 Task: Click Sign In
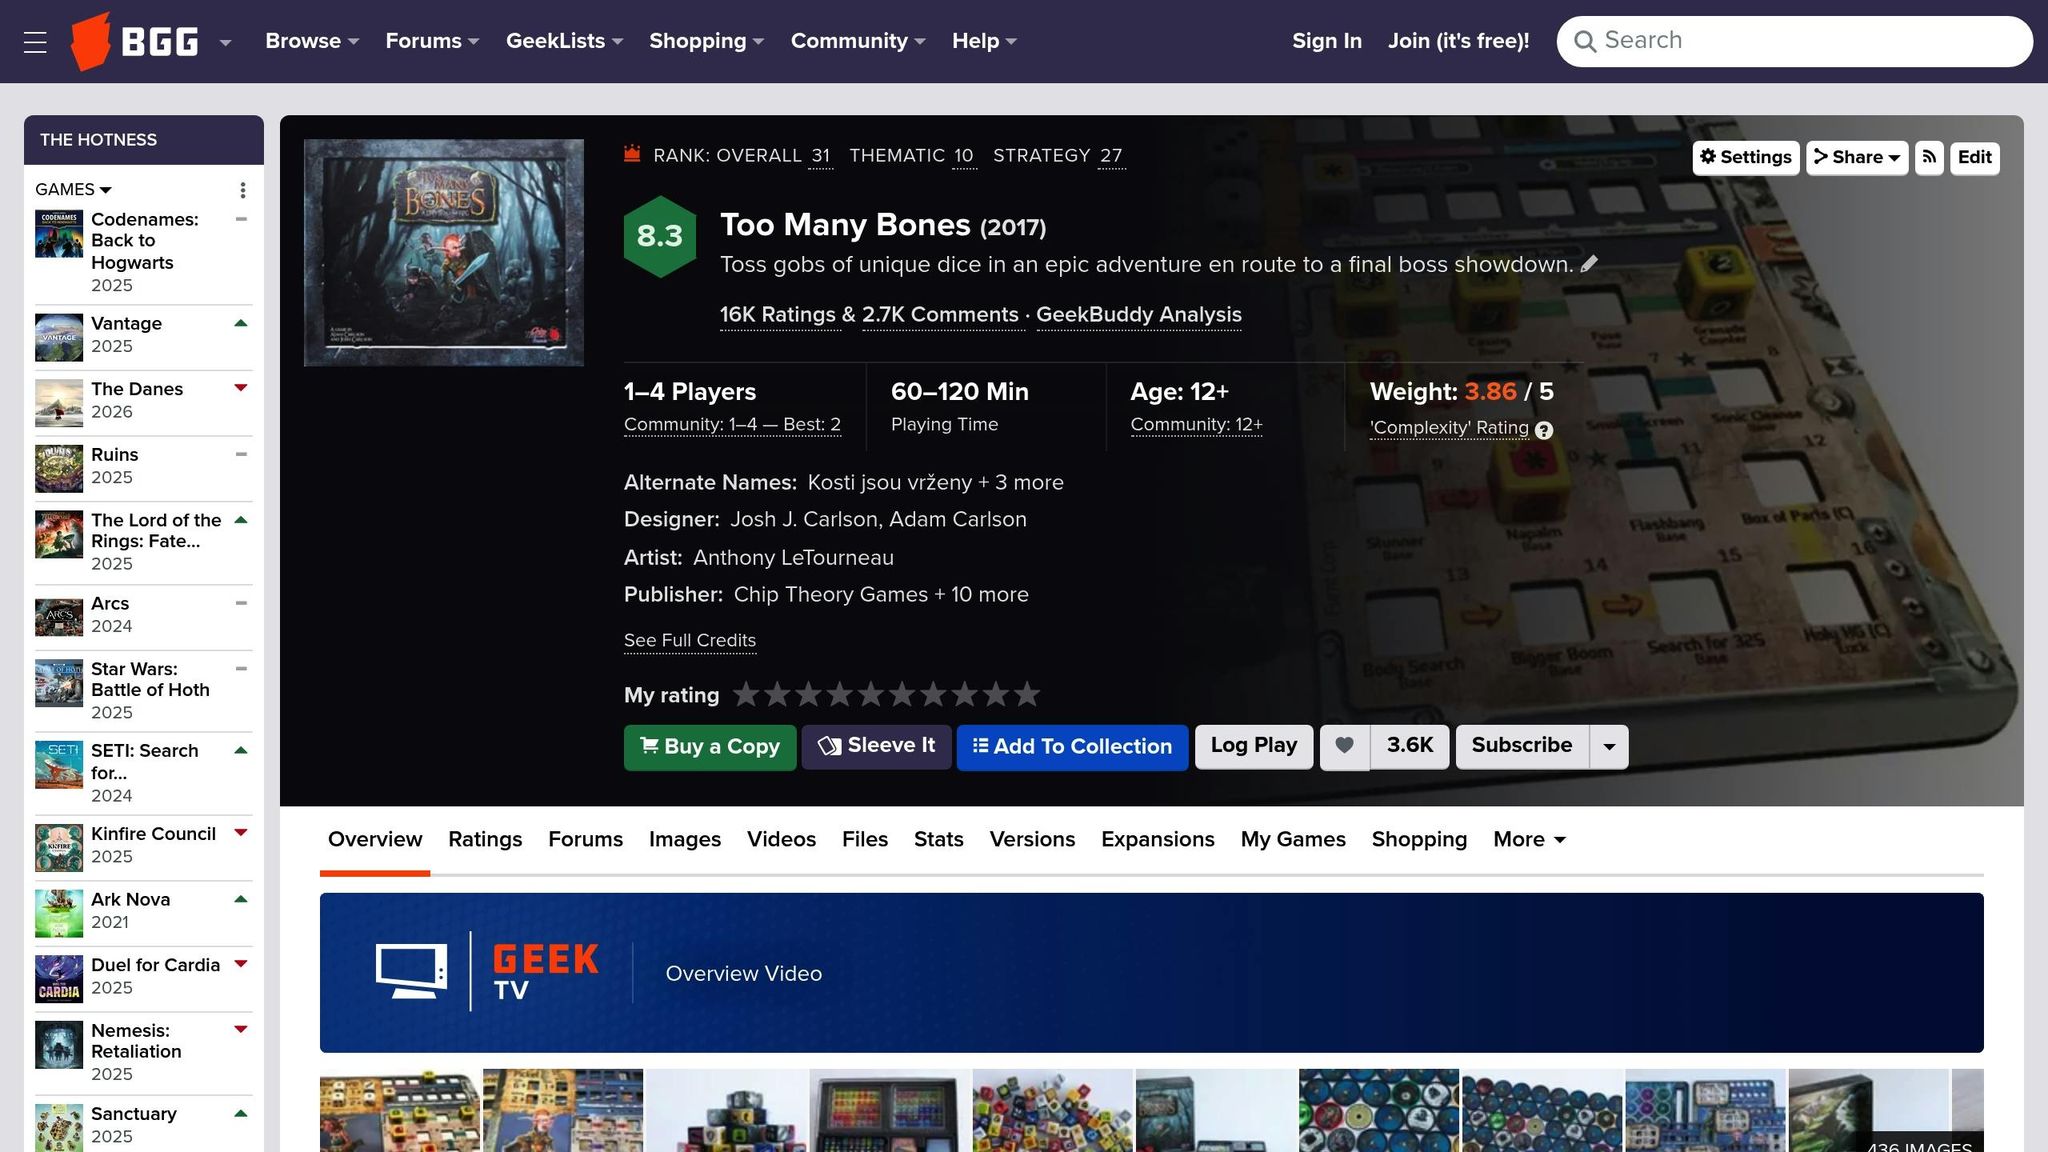[1326, 41]
